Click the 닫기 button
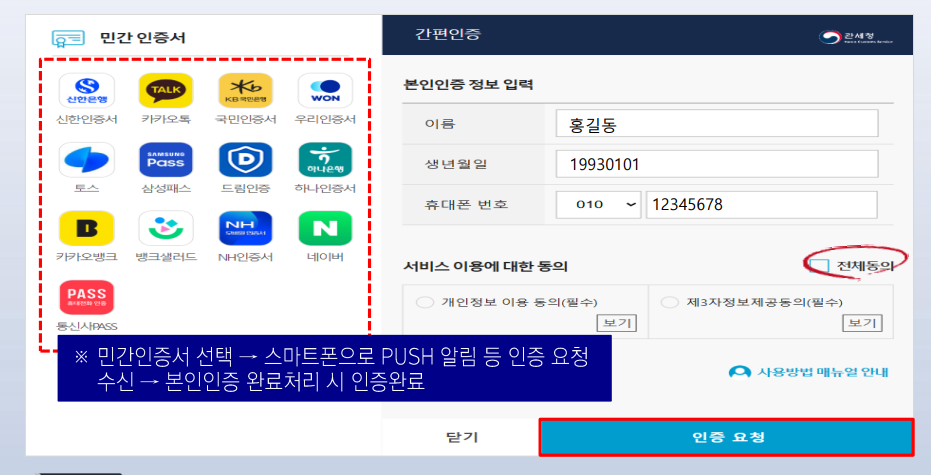 (x=461, y=437)
